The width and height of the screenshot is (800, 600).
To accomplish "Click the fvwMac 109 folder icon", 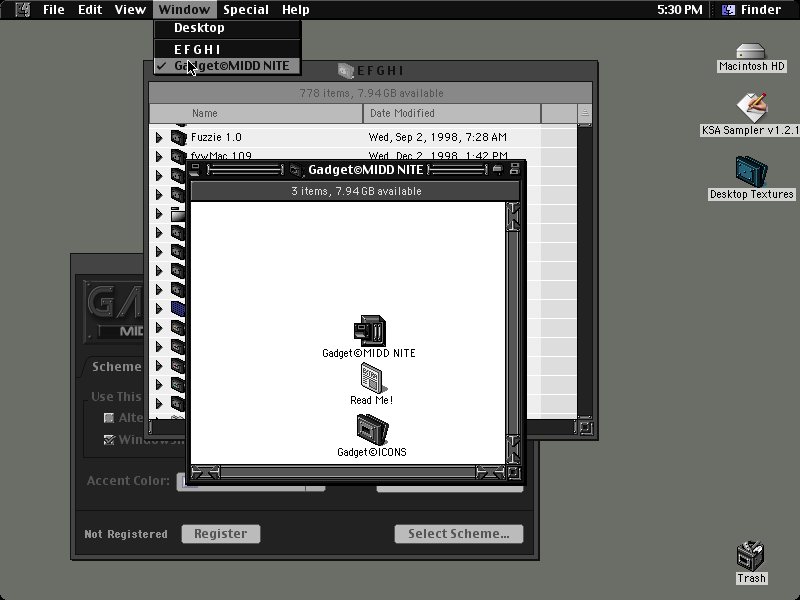I will 178,156.
